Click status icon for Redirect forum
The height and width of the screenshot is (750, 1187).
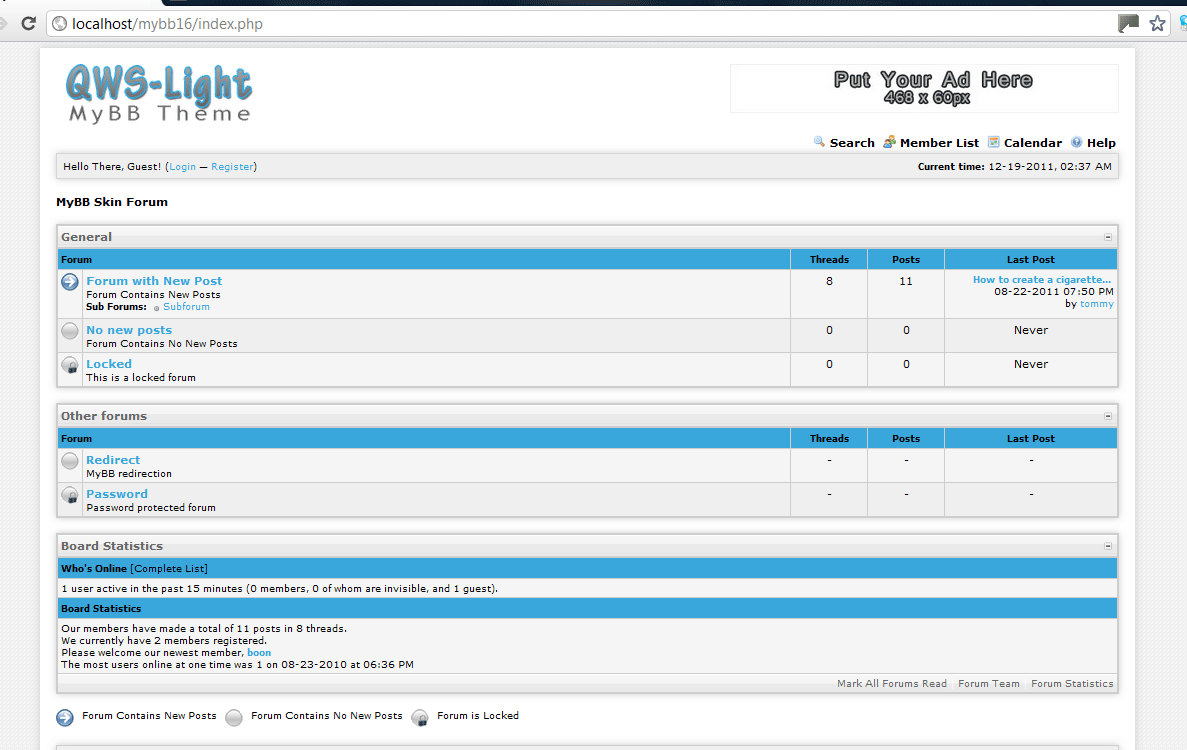tap(70, 461)
